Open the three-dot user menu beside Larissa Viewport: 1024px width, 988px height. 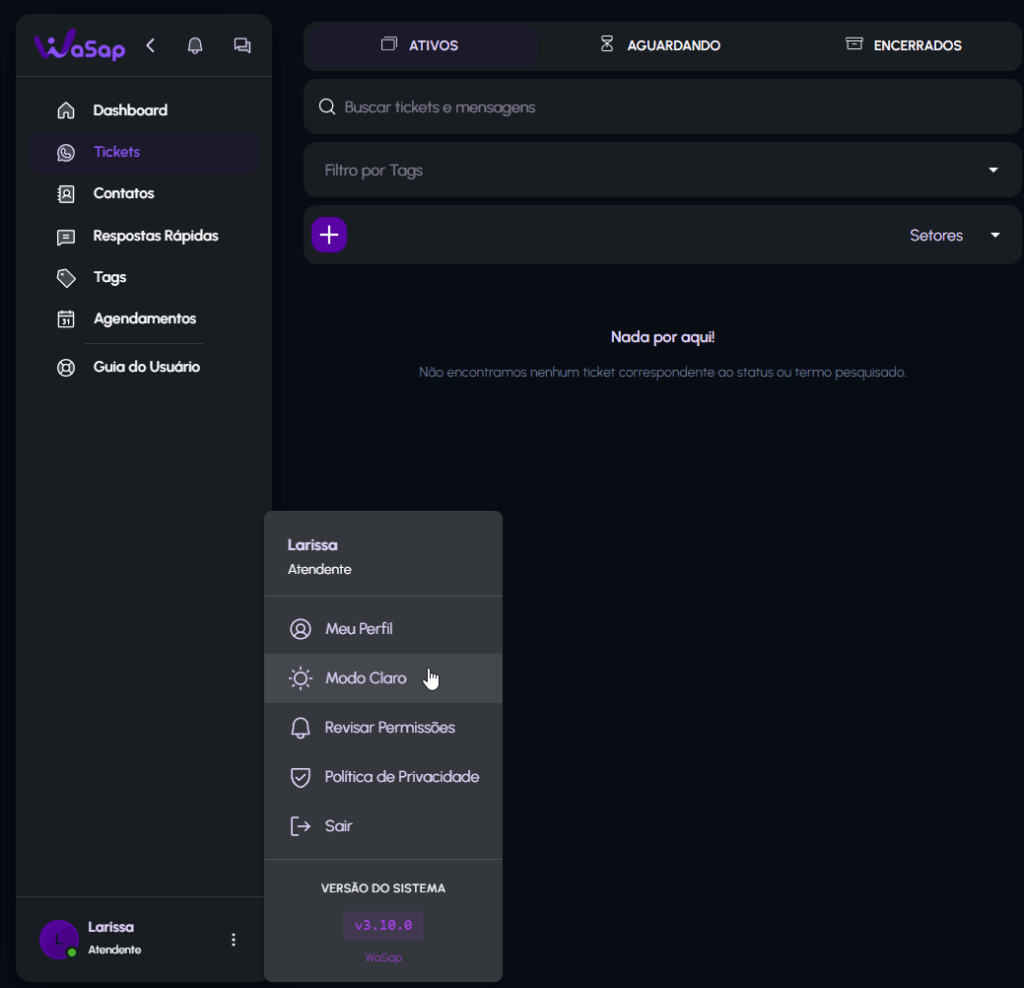[x=233, y=940]
